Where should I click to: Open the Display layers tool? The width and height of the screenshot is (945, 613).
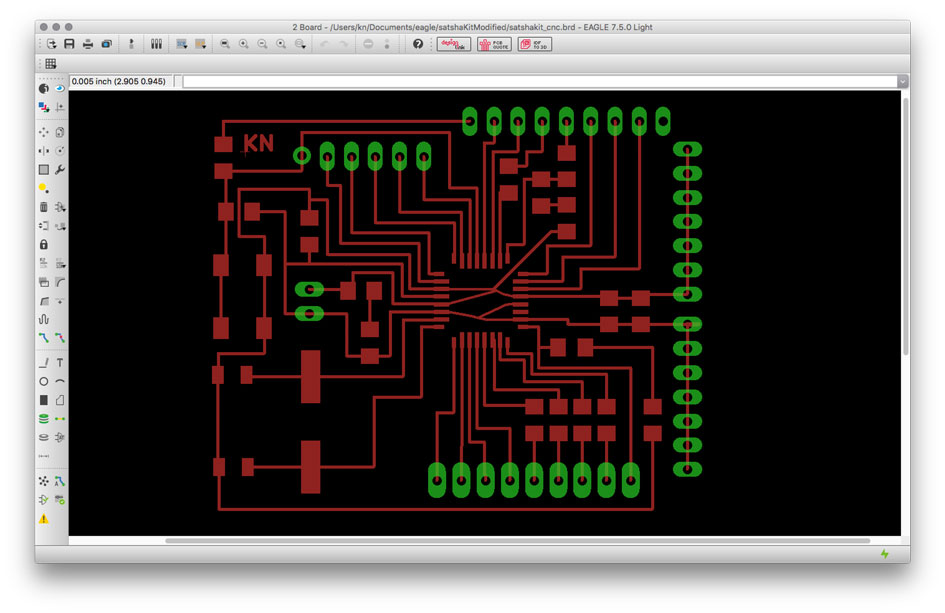(x=43, y=107)
